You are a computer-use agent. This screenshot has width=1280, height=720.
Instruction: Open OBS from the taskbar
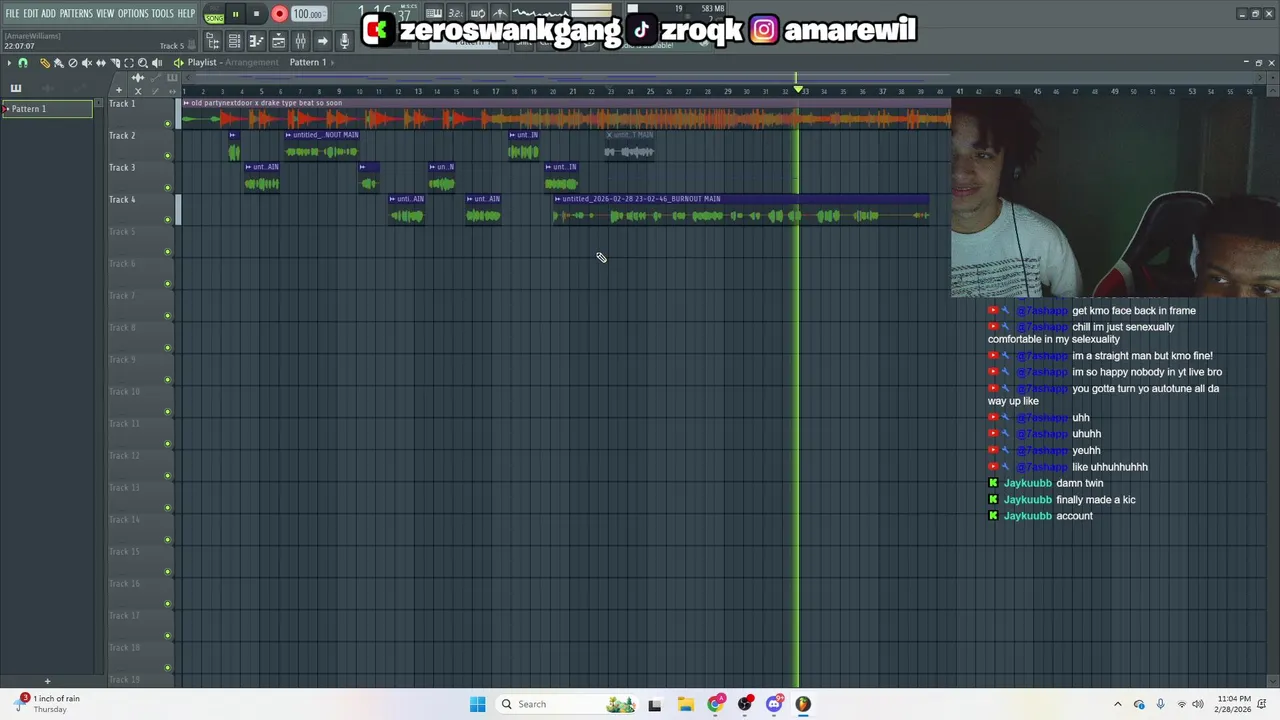pos(745,704)
